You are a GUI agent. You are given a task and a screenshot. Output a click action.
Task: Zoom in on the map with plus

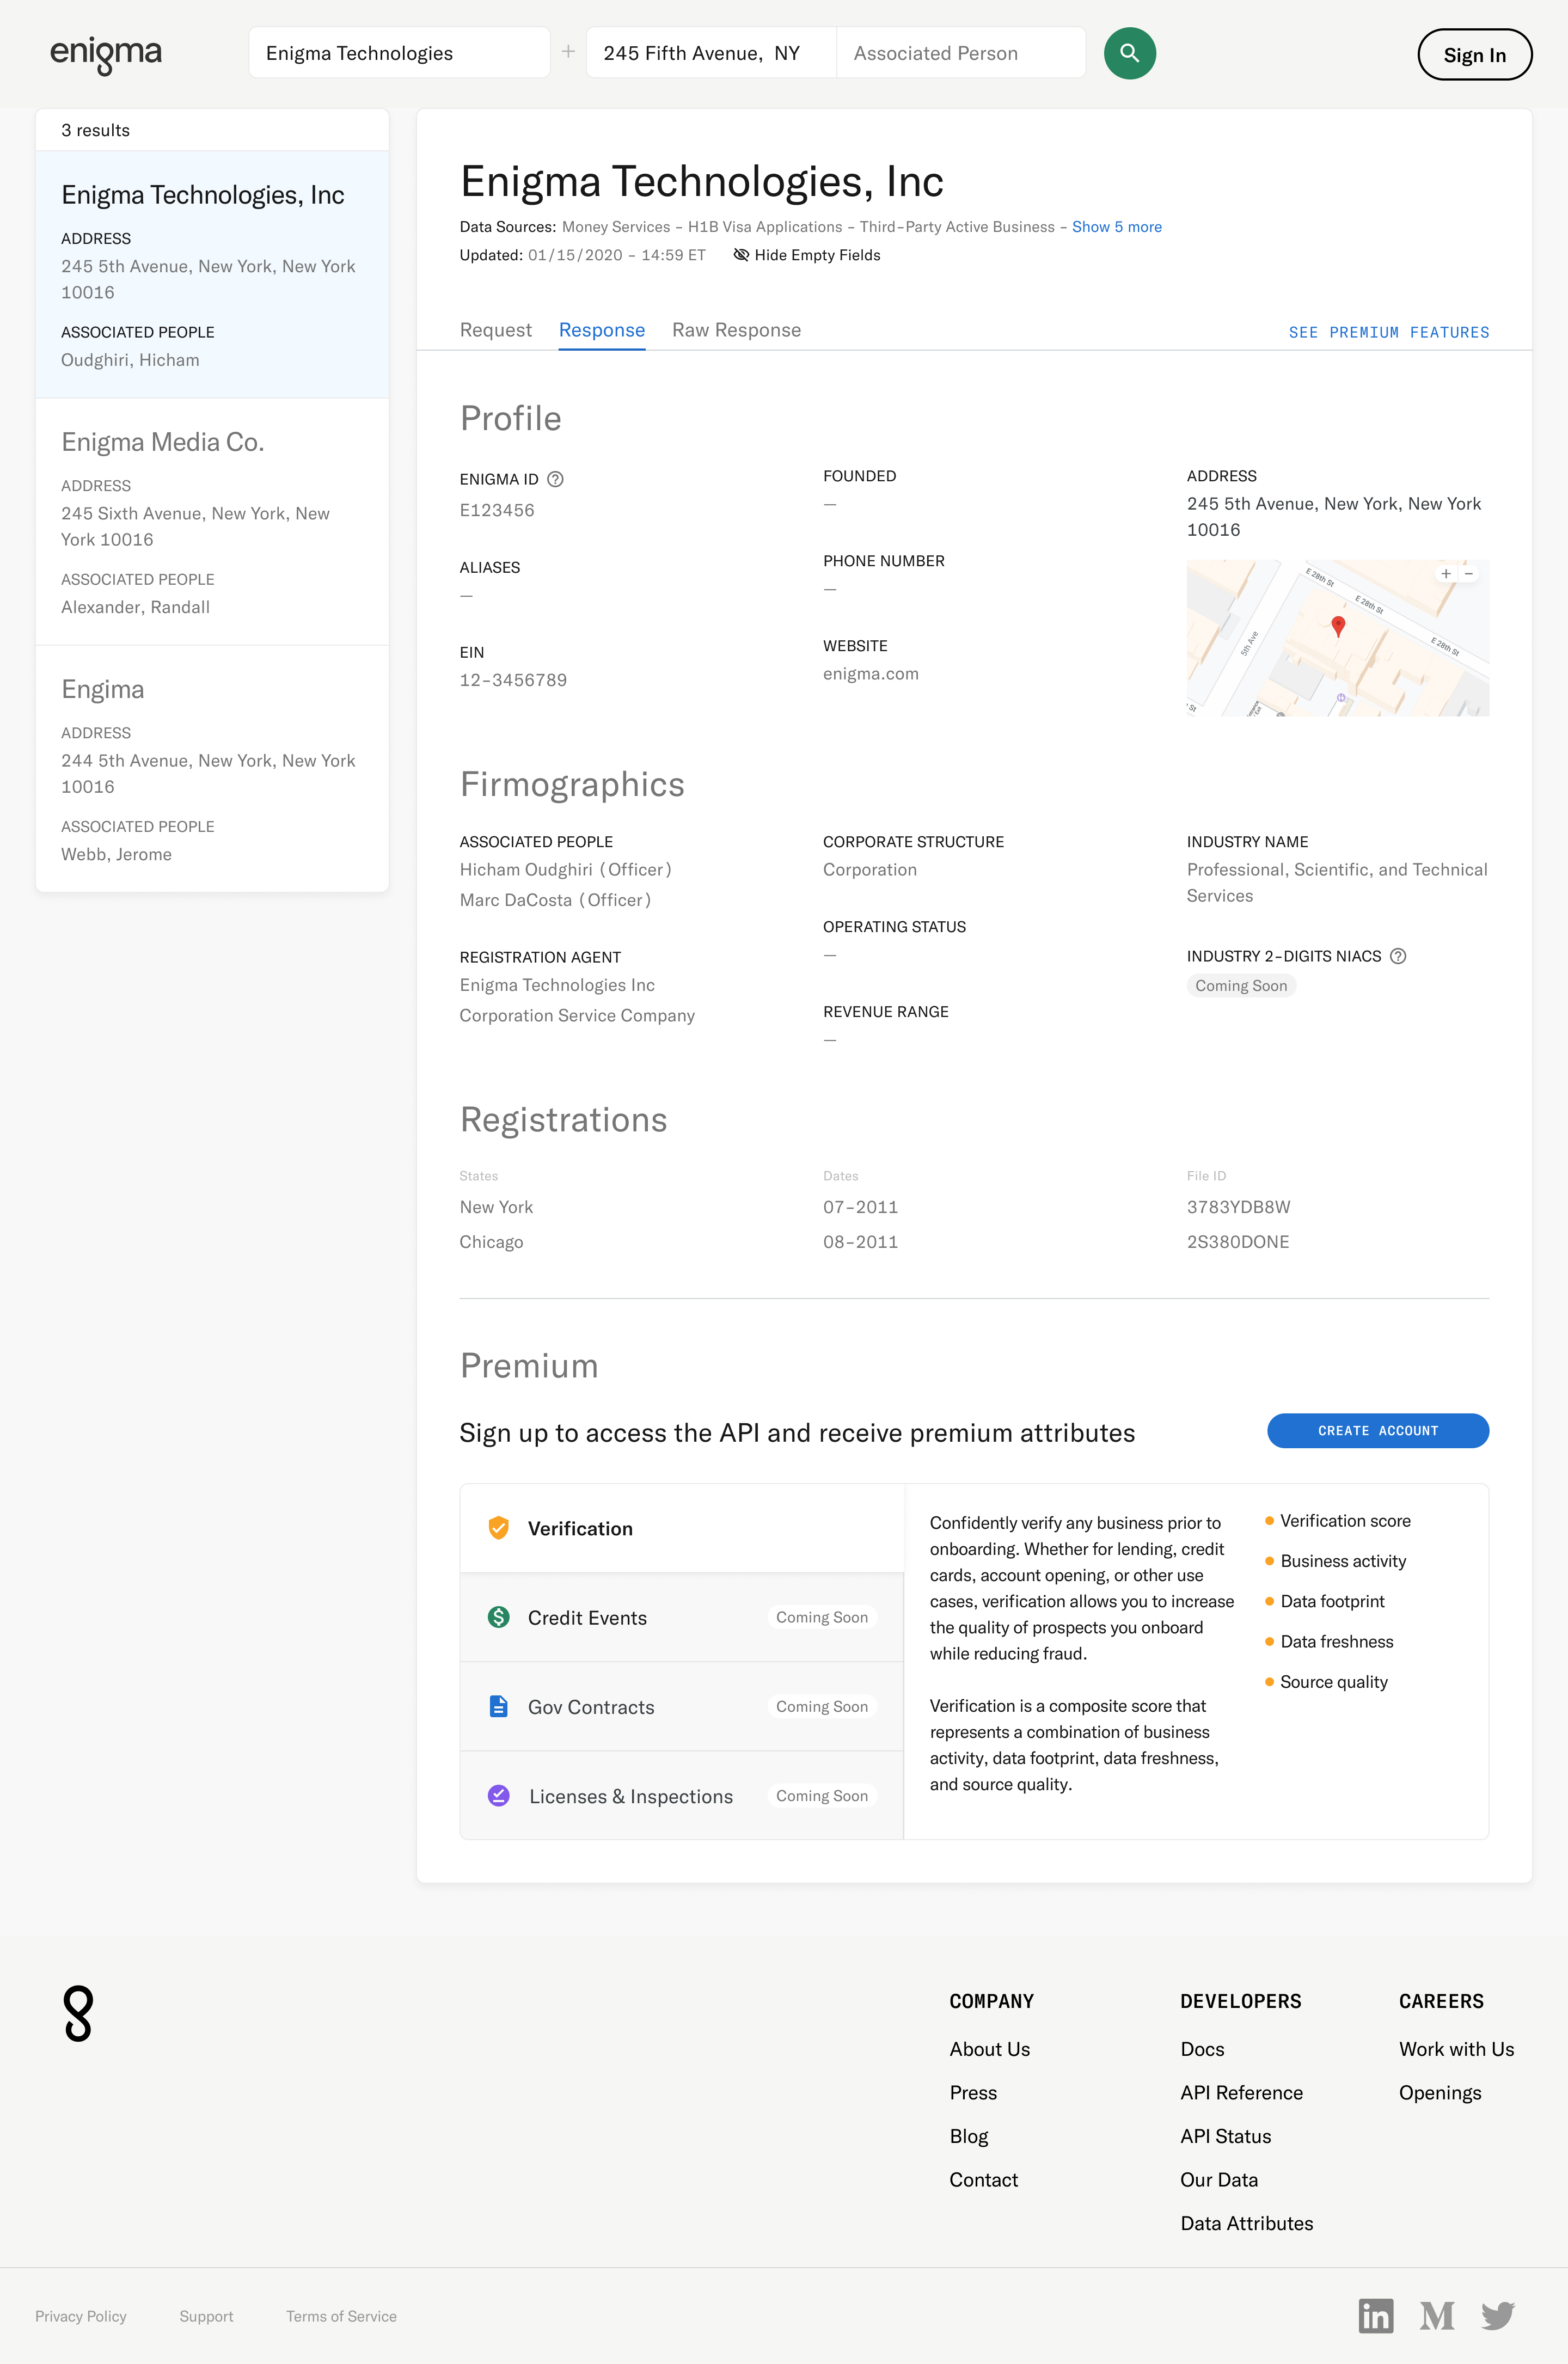pyautogui.click(x=1445, y=574)
